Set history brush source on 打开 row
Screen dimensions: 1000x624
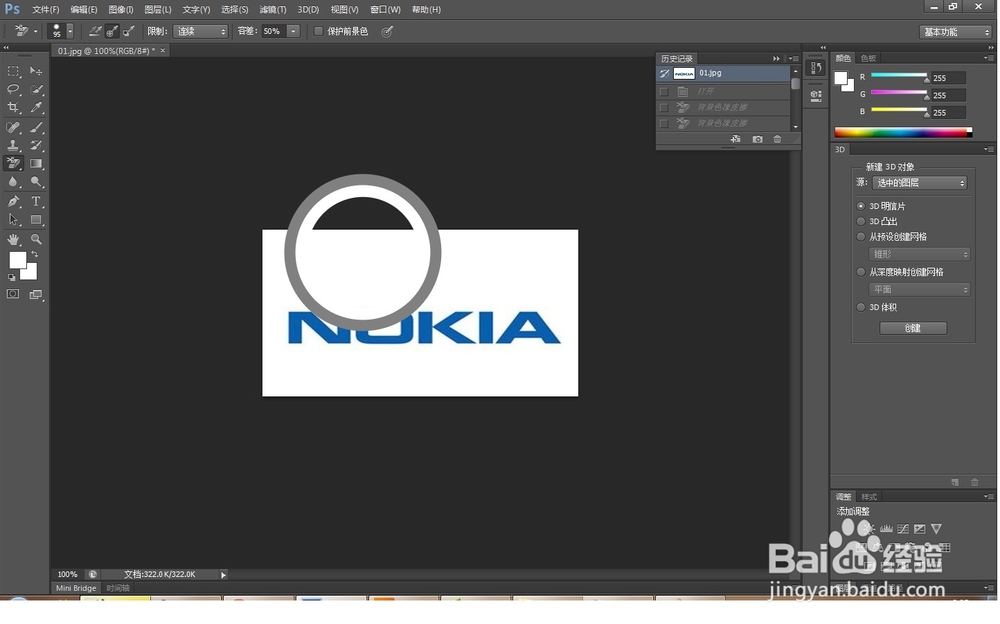point(663,91)
